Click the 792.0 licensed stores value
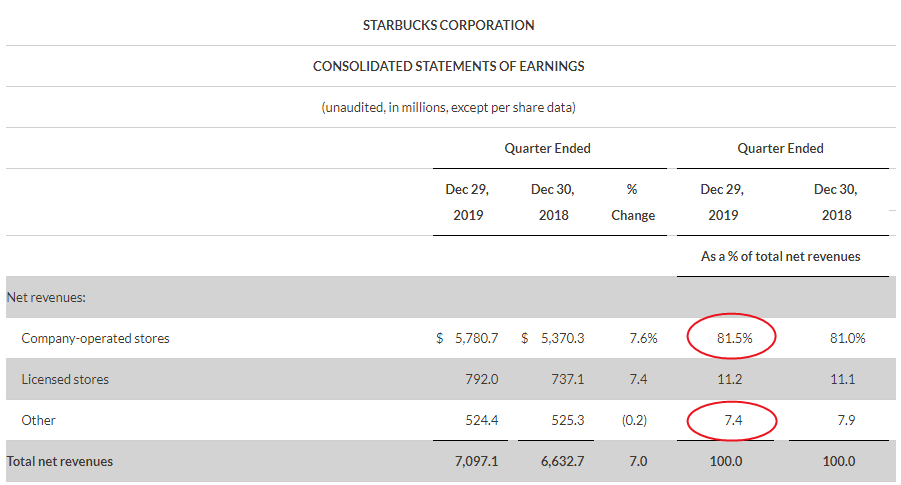Viewport: 901px width, 485px height. (x=482, y=379)
